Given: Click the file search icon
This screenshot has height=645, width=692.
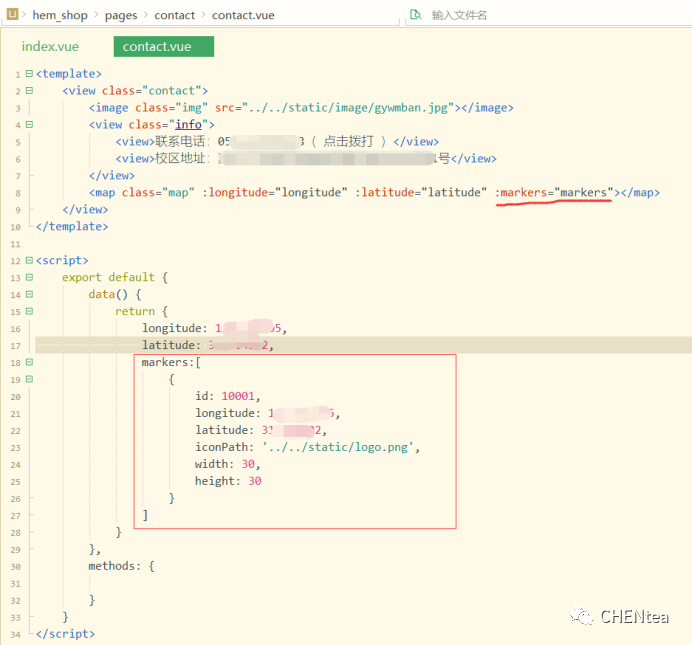Looking at the screenshot, I should [415, 15].
